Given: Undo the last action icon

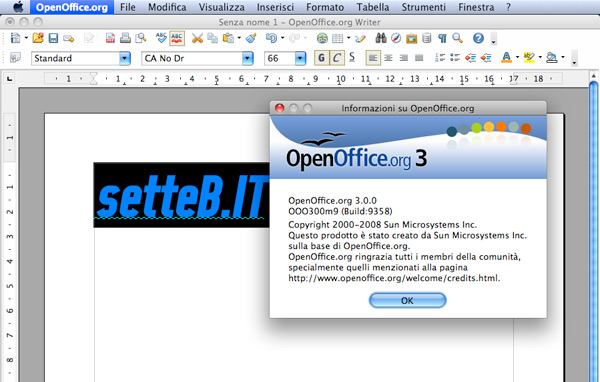Looking at the screenshot, I should (x=271, y=38).
